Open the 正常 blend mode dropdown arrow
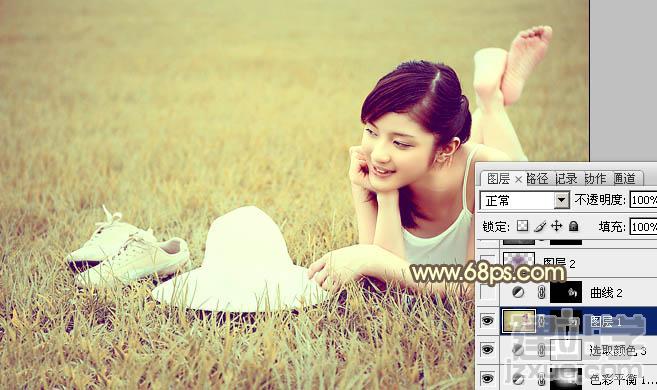The image size is (657, 390). 561,200
